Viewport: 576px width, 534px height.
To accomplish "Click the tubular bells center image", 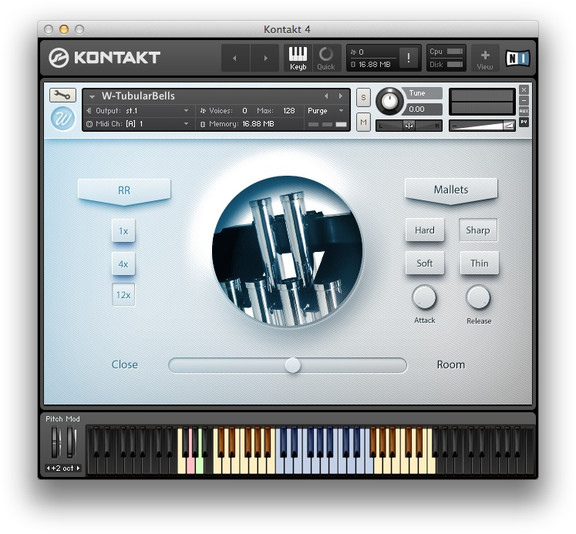I will click(287, 251).
